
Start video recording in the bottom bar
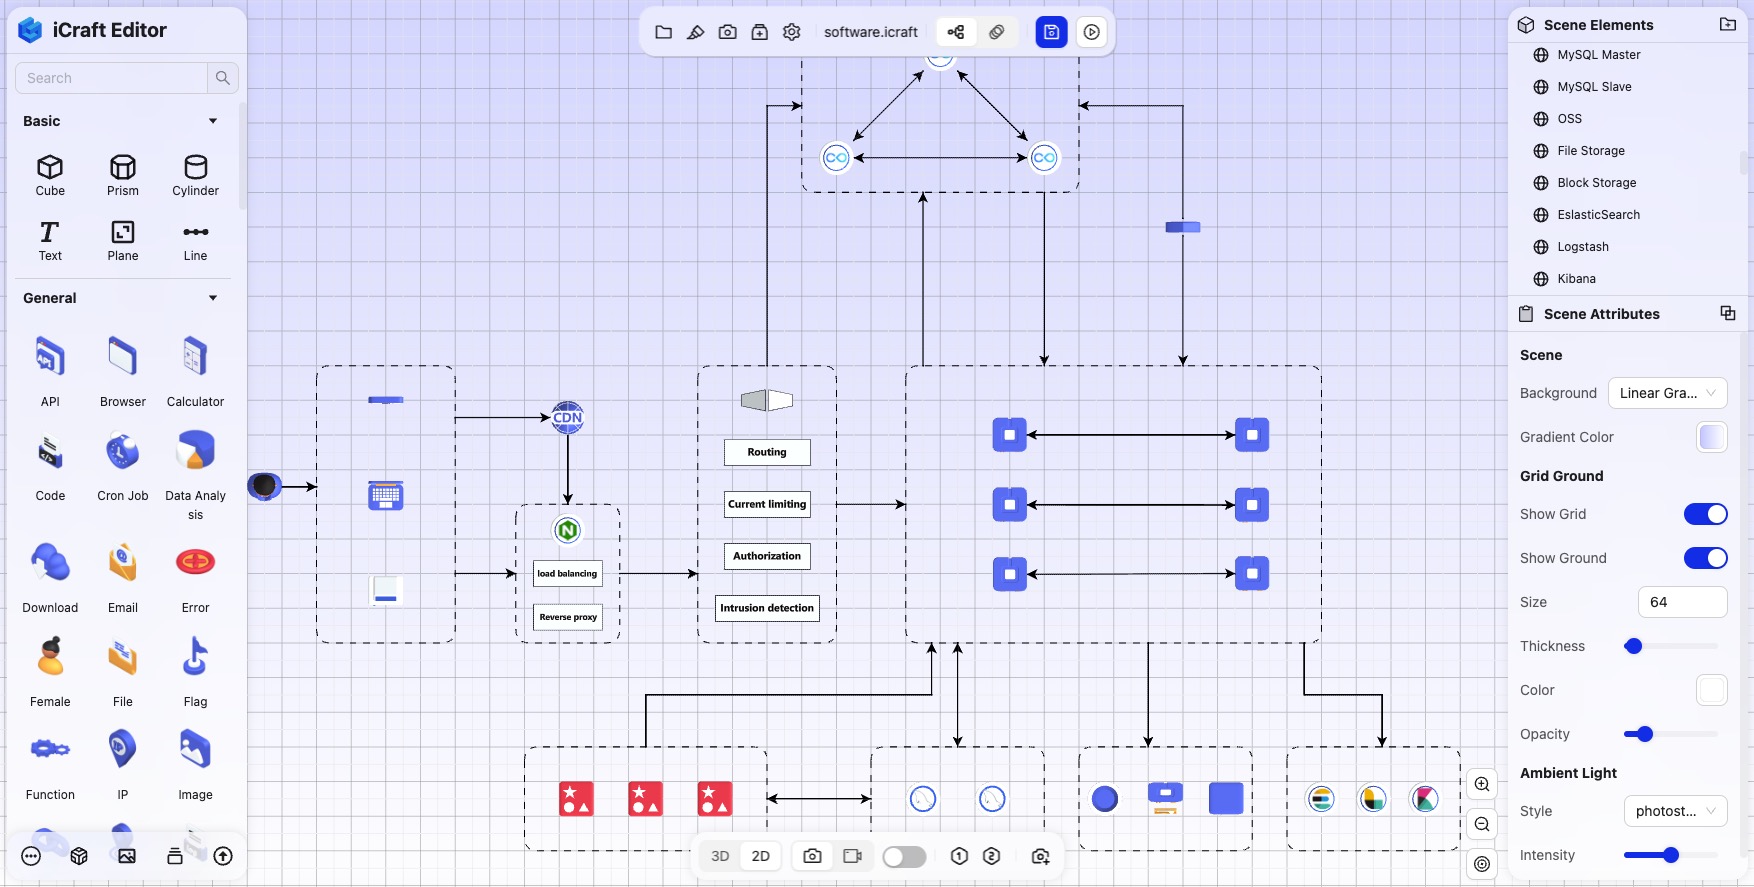852,856
